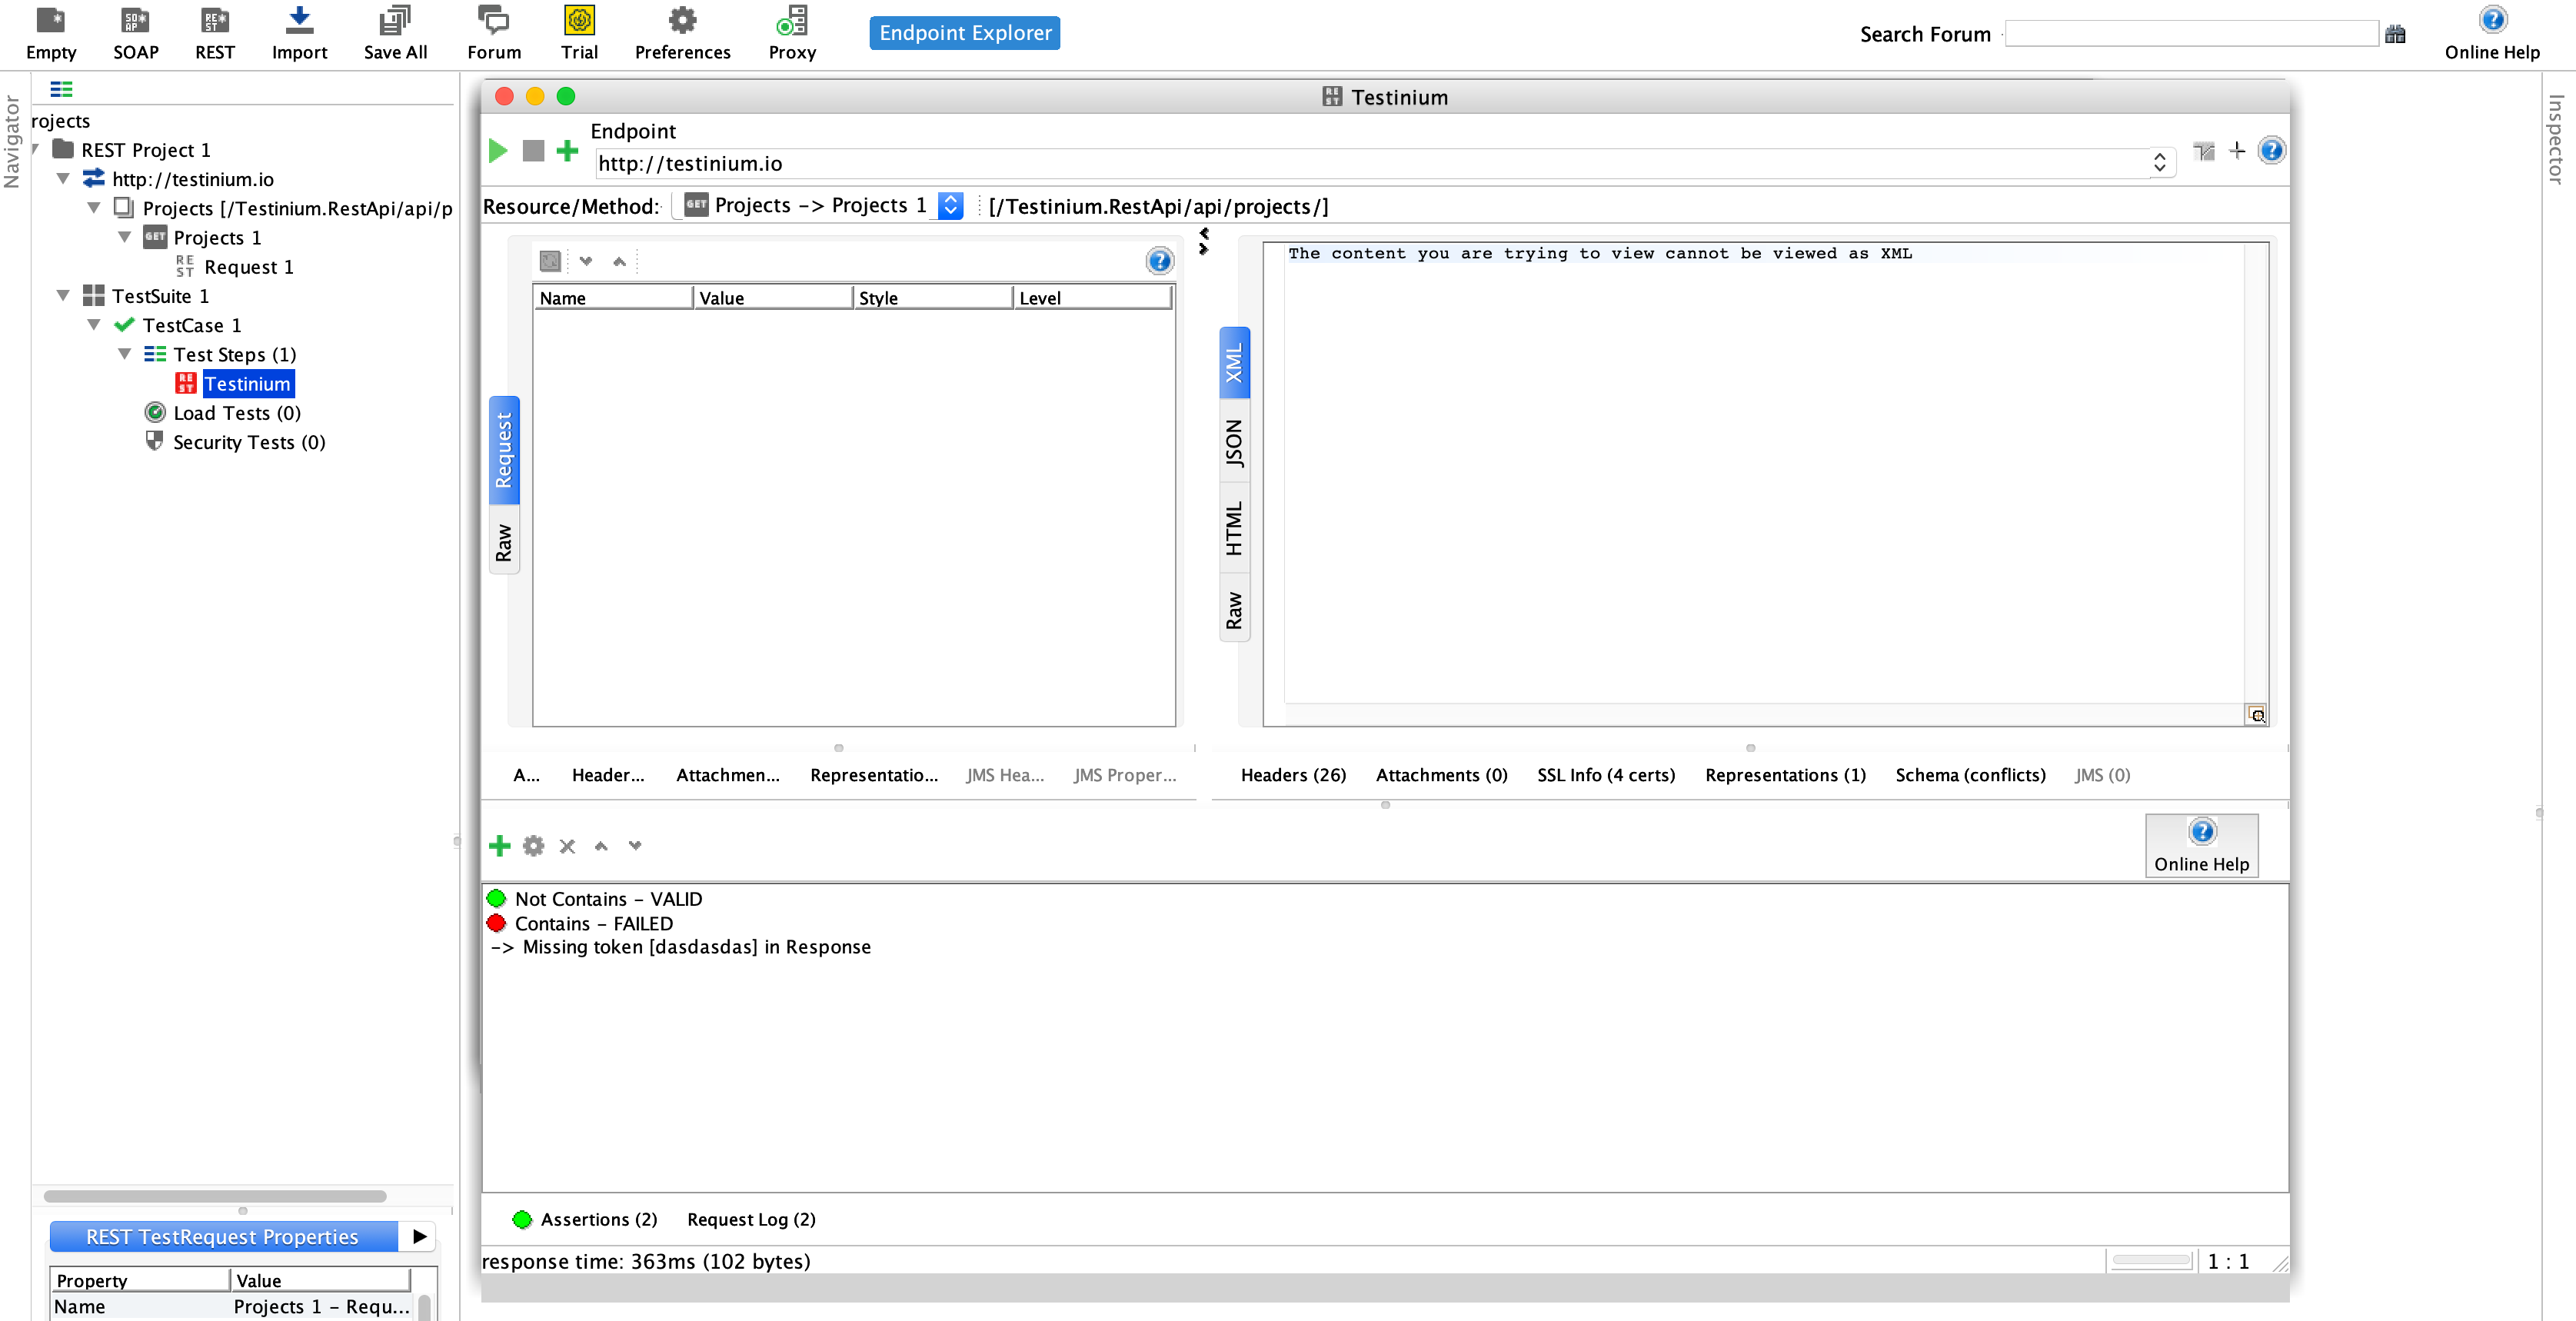
Task: Add assertion with green plus beside stop
Action: 567,151
